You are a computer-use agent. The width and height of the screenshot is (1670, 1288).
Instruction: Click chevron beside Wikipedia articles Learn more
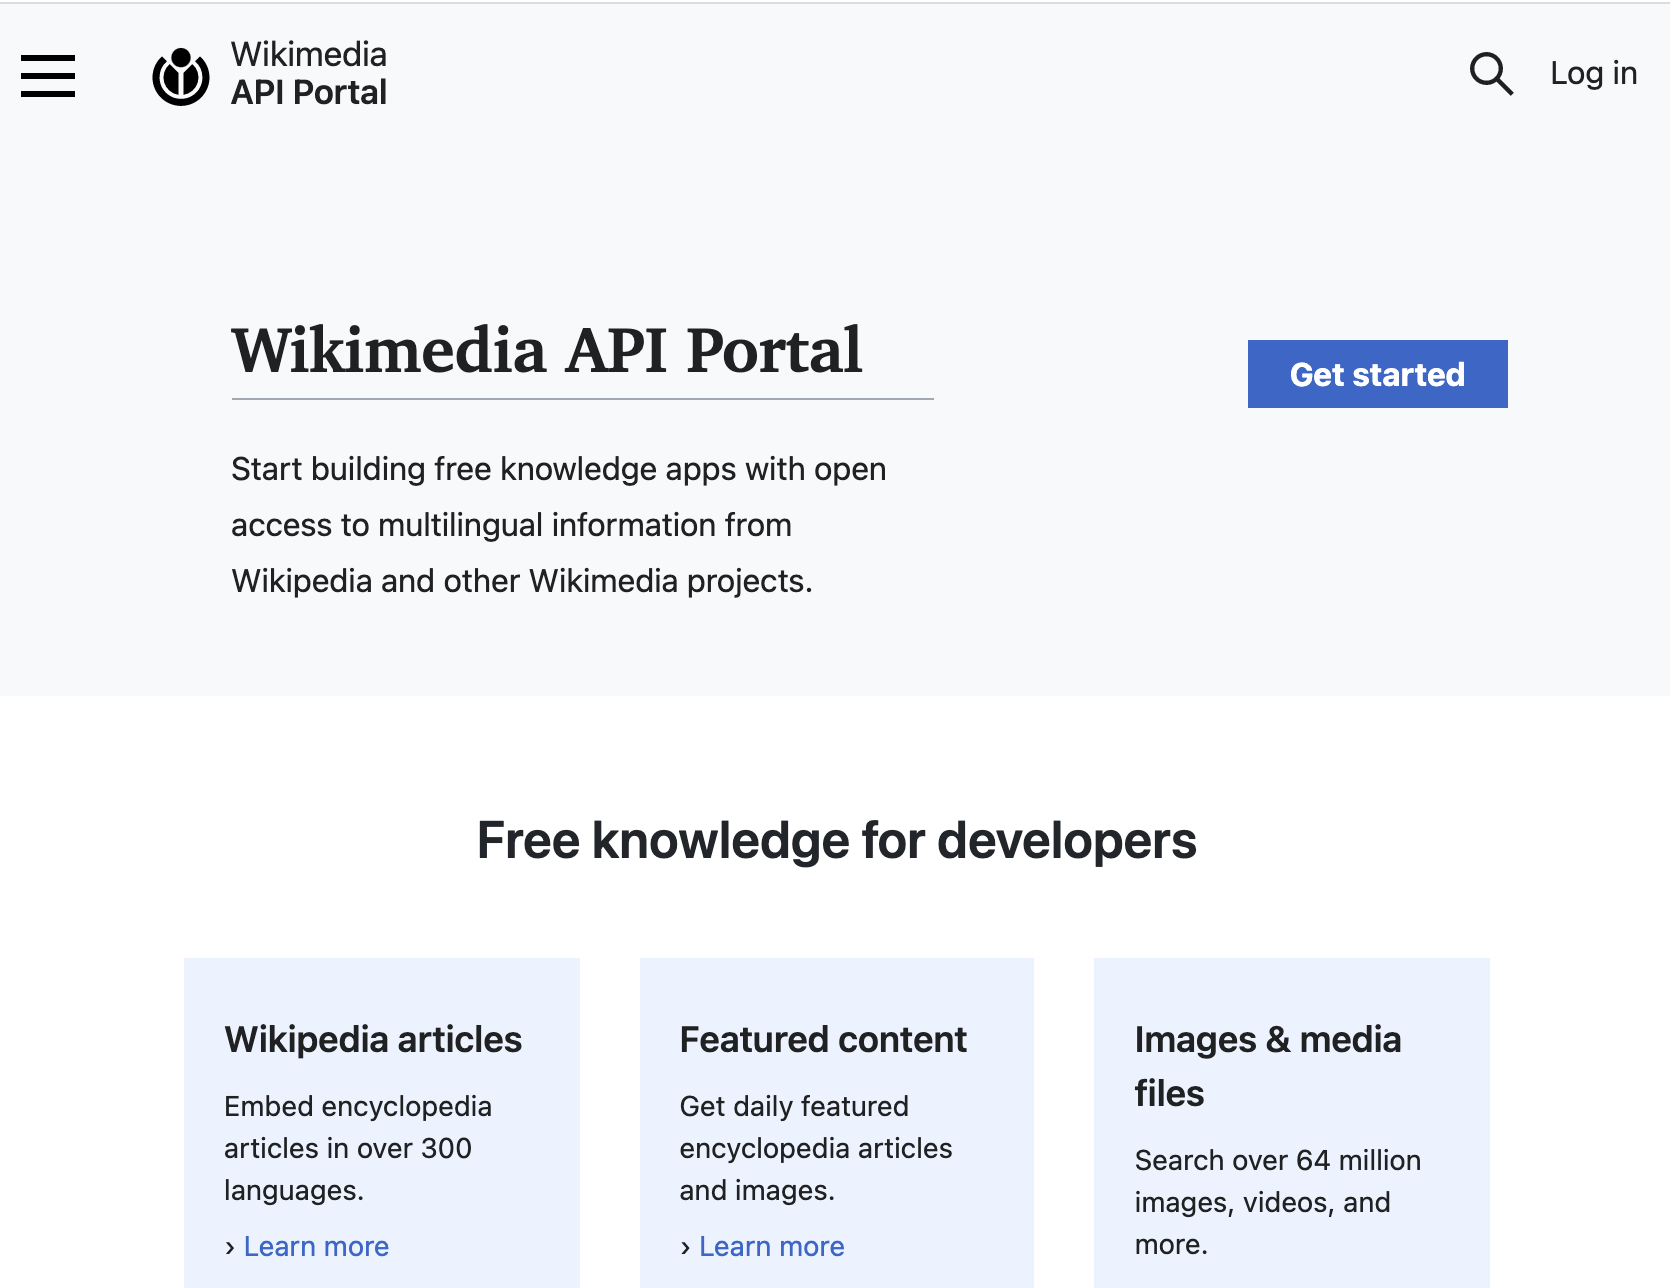pyautogui.click(x=230, y=1247)
